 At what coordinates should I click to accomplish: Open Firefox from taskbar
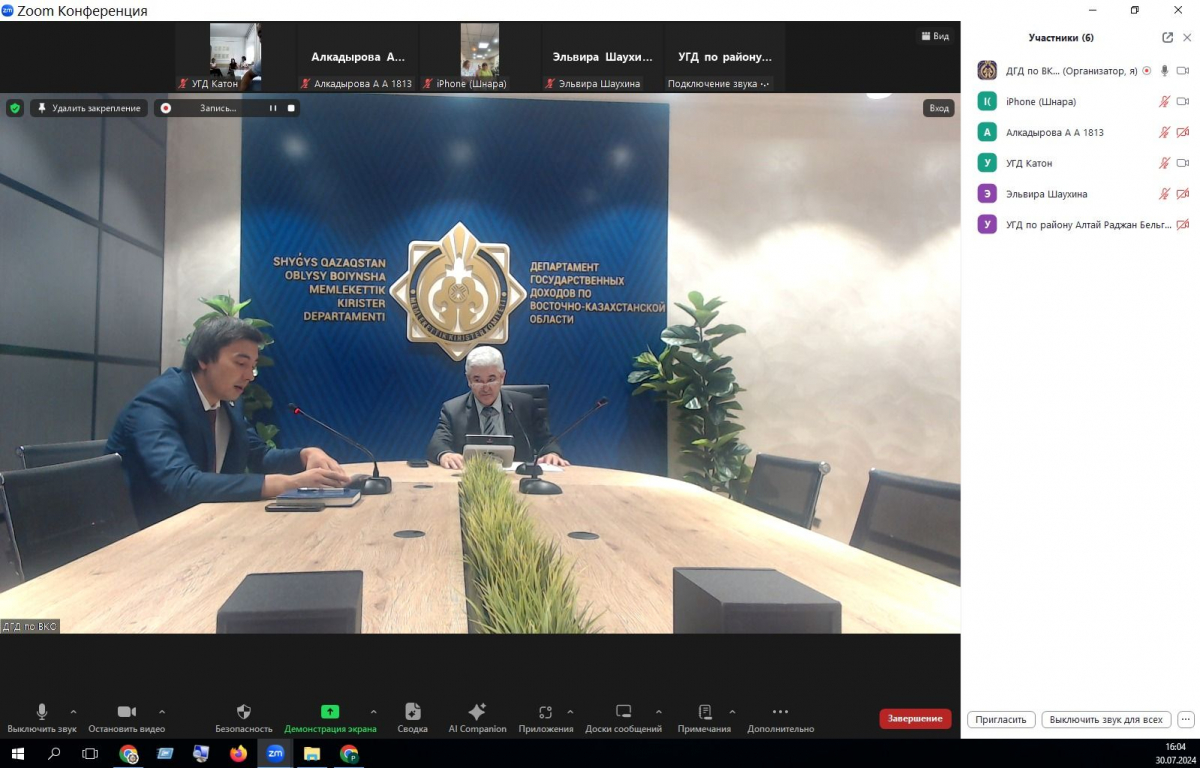coord(238,753)
